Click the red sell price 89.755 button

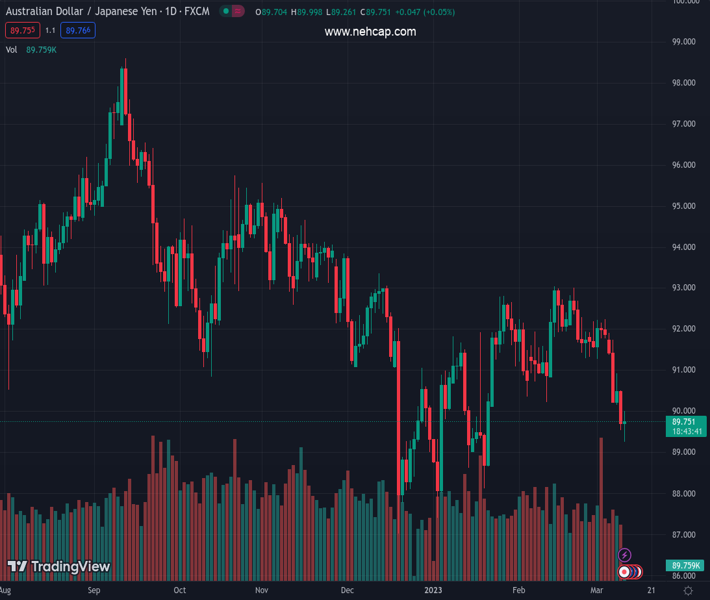(x=22, y=31)
